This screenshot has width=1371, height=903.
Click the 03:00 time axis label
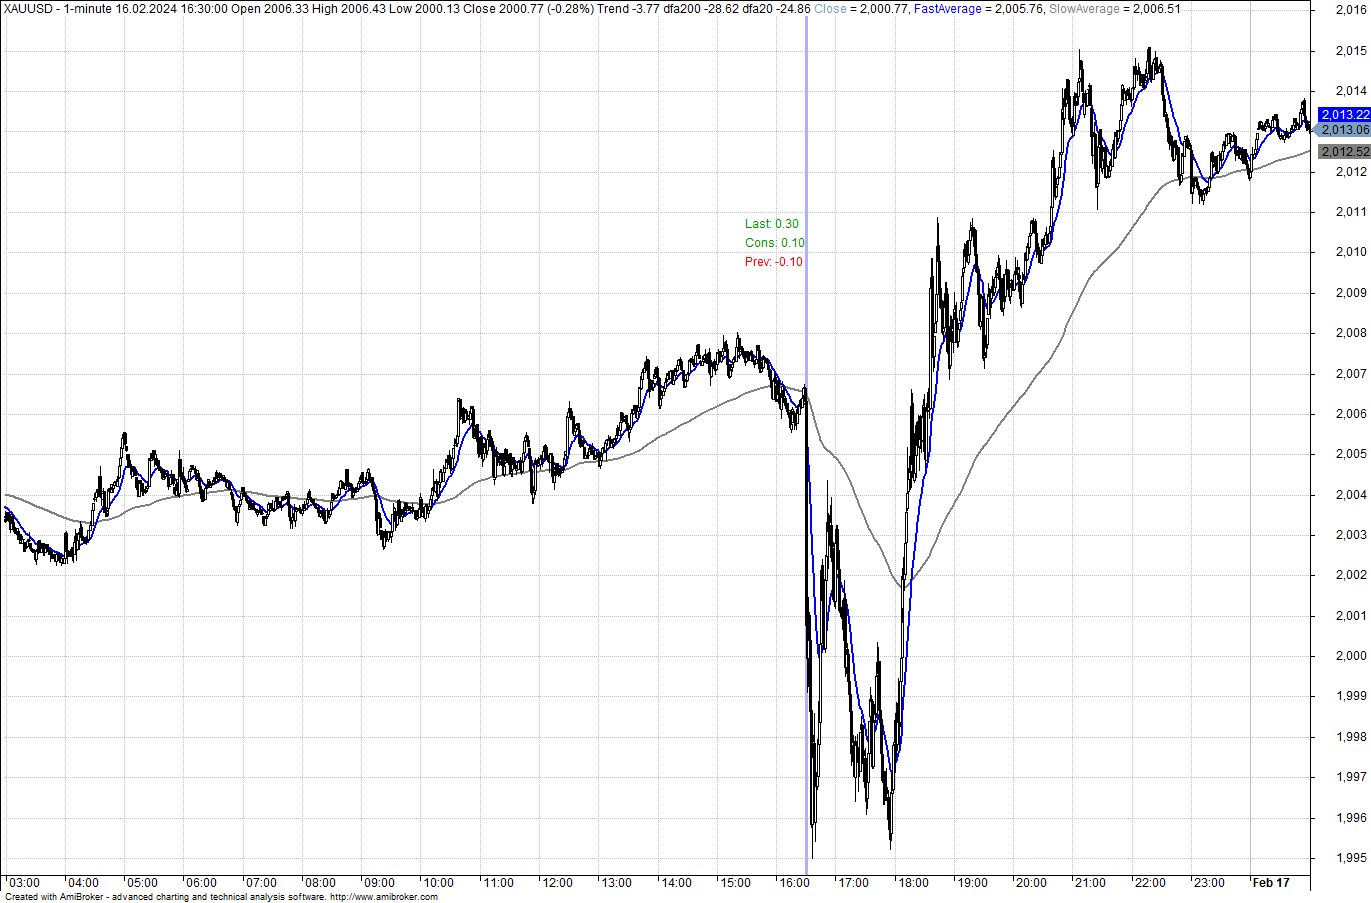click(x=24, y=883)
